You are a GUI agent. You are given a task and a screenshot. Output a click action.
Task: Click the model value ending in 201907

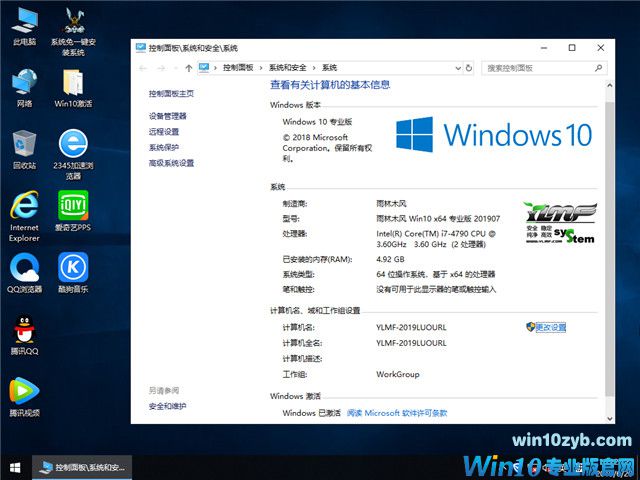pyautogui.click(x=438, y=219)
